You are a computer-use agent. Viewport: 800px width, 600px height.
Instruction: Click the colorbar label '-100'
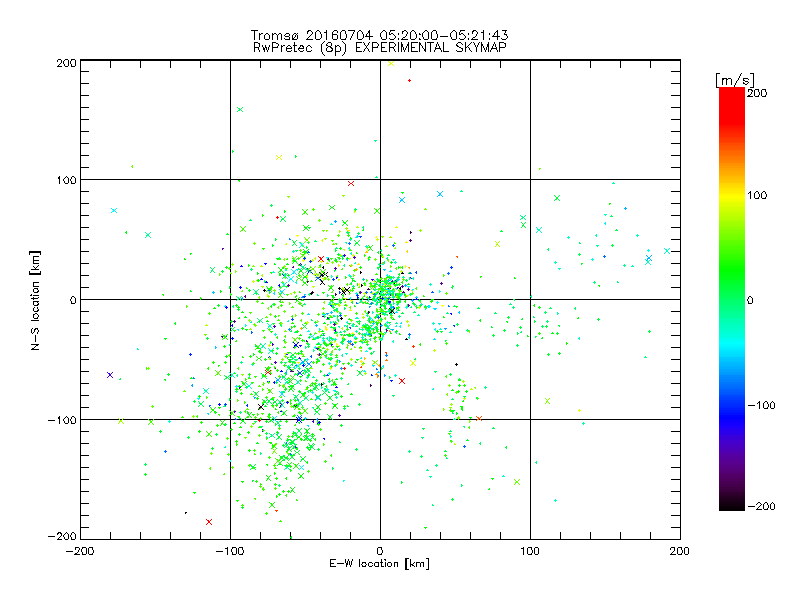tap(761, 406)
